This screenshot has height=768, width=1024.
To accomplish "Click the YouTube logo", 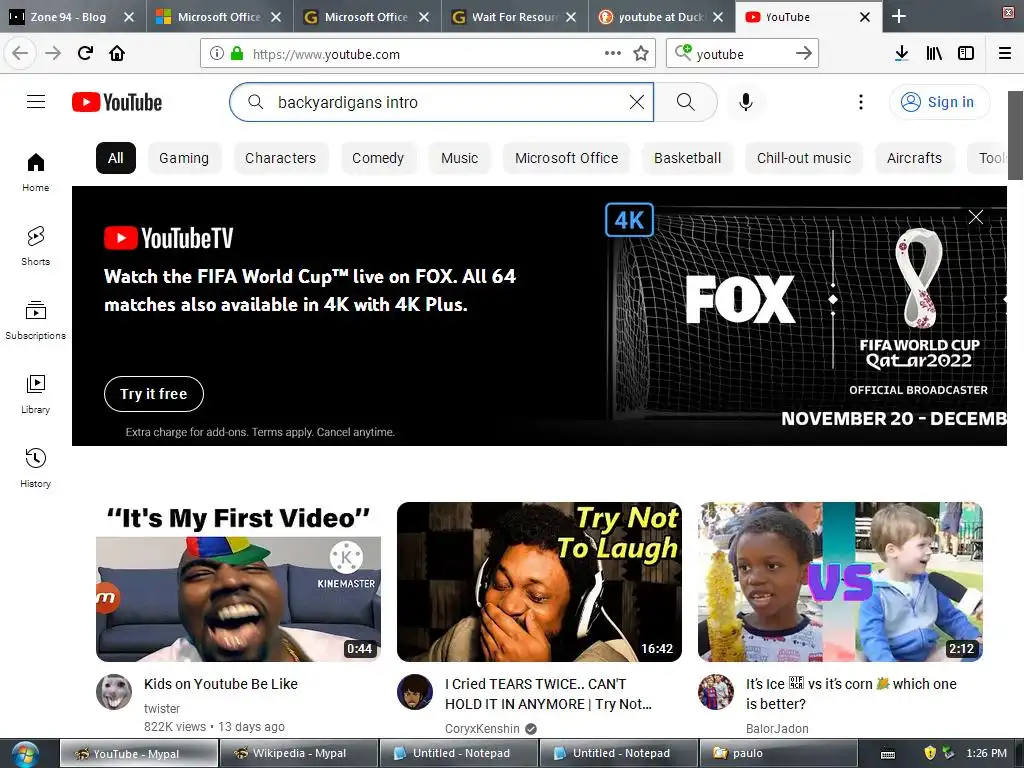I will point(117,102).
